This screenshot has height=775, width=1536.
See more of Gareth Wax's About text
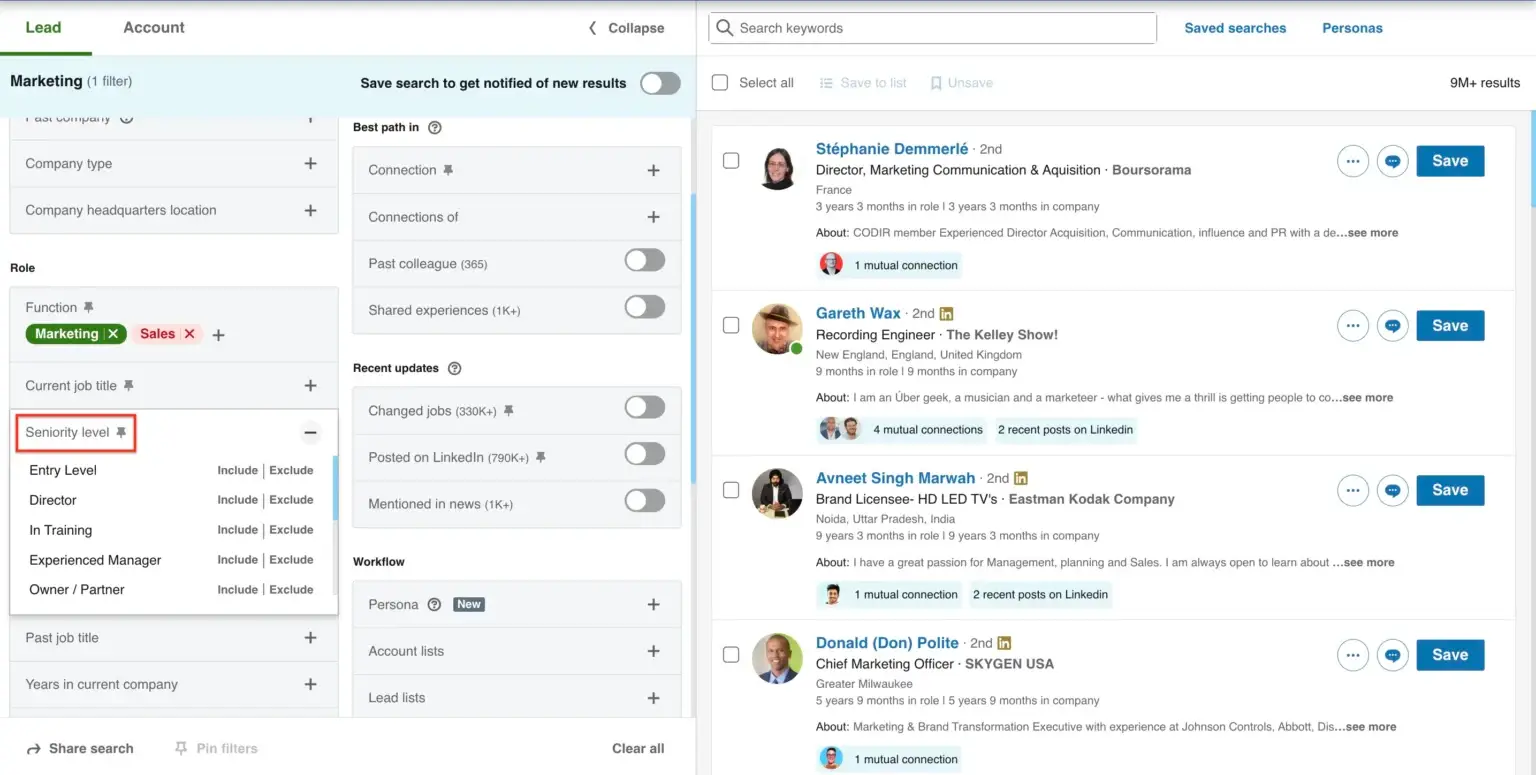coord(1366,398)
